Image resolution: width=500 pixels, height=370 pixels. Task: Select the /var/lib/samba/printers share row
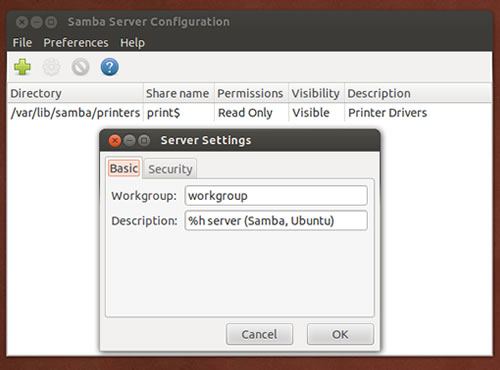coord(249,113)
